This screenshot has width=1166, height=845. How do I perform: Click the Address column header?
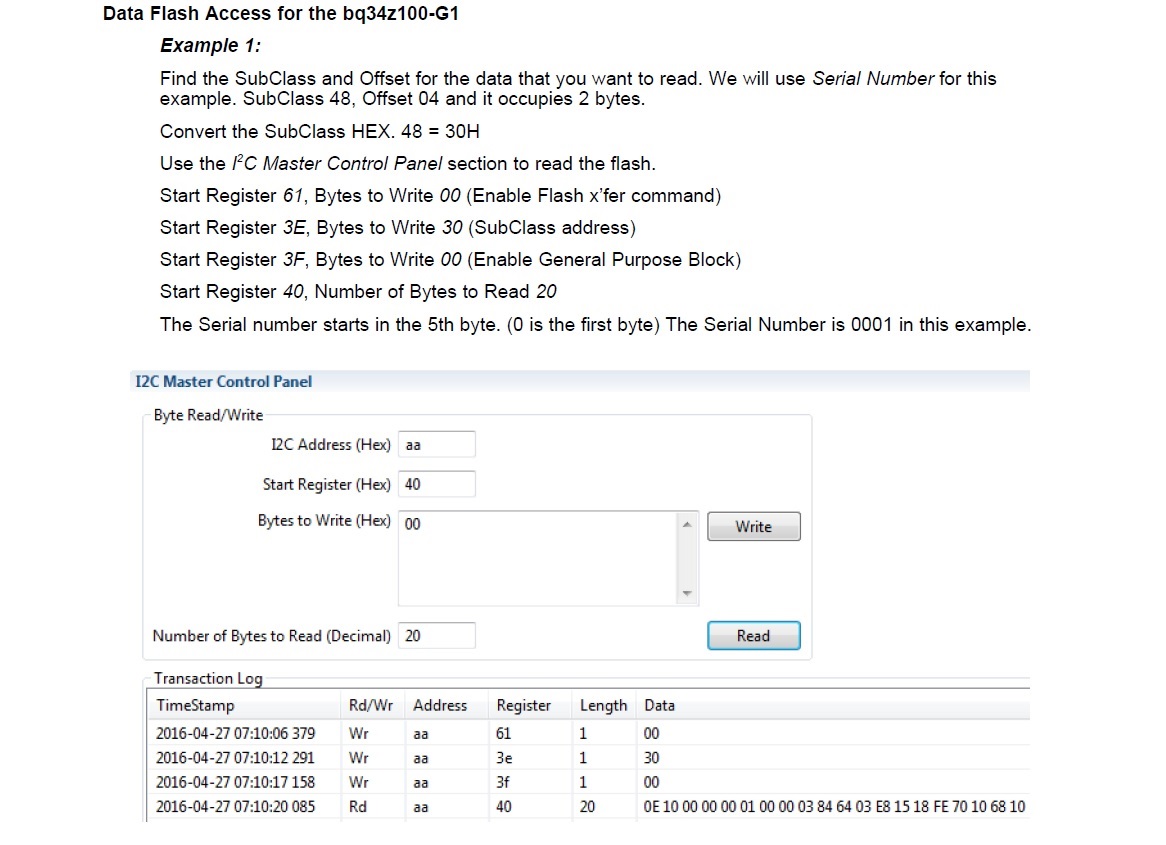pos(446,705)
